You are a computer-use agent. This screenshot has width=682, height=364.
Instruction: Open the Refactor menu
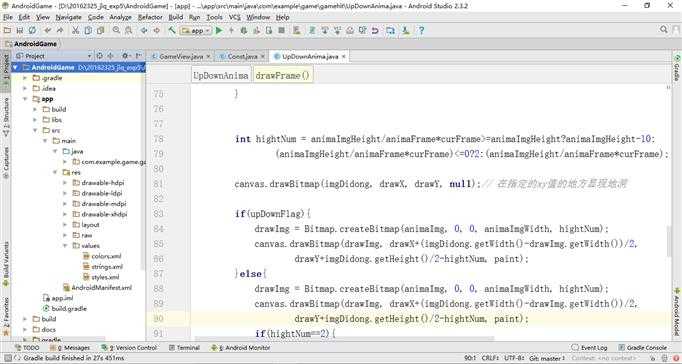[150, 17]
